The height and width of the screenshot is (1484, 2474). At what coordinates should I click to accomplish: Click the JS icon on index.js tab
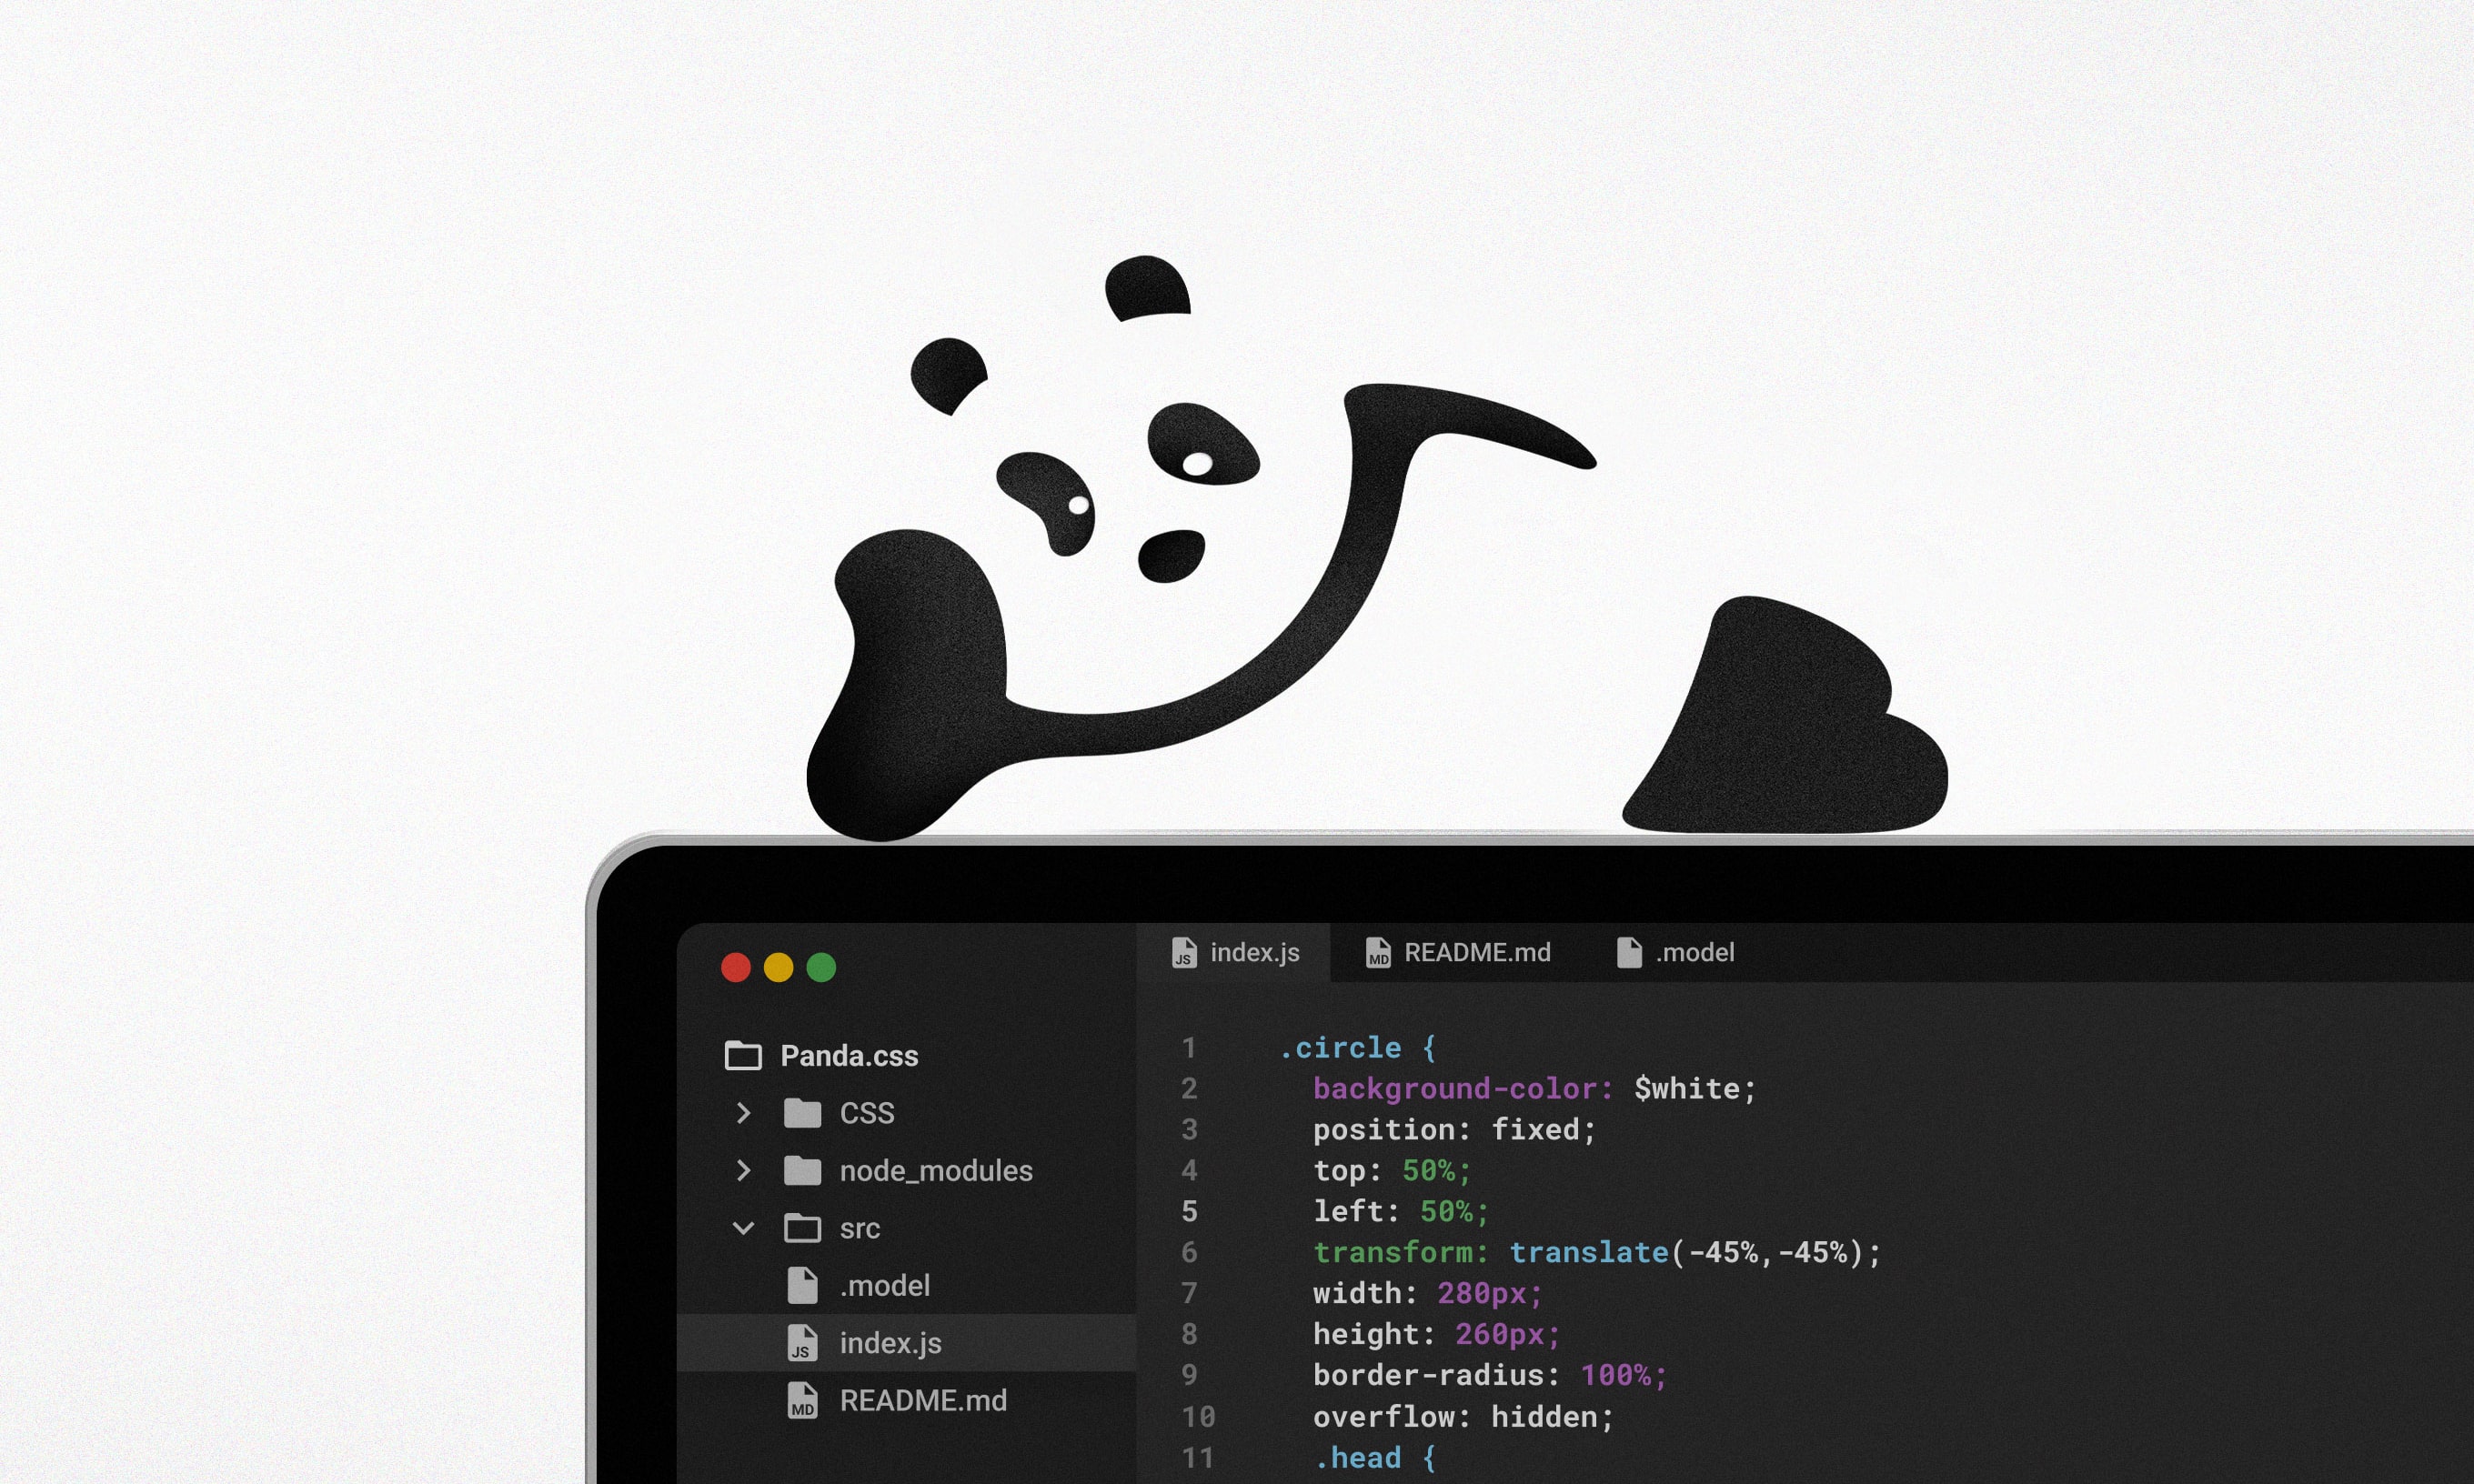[1184, 954]
